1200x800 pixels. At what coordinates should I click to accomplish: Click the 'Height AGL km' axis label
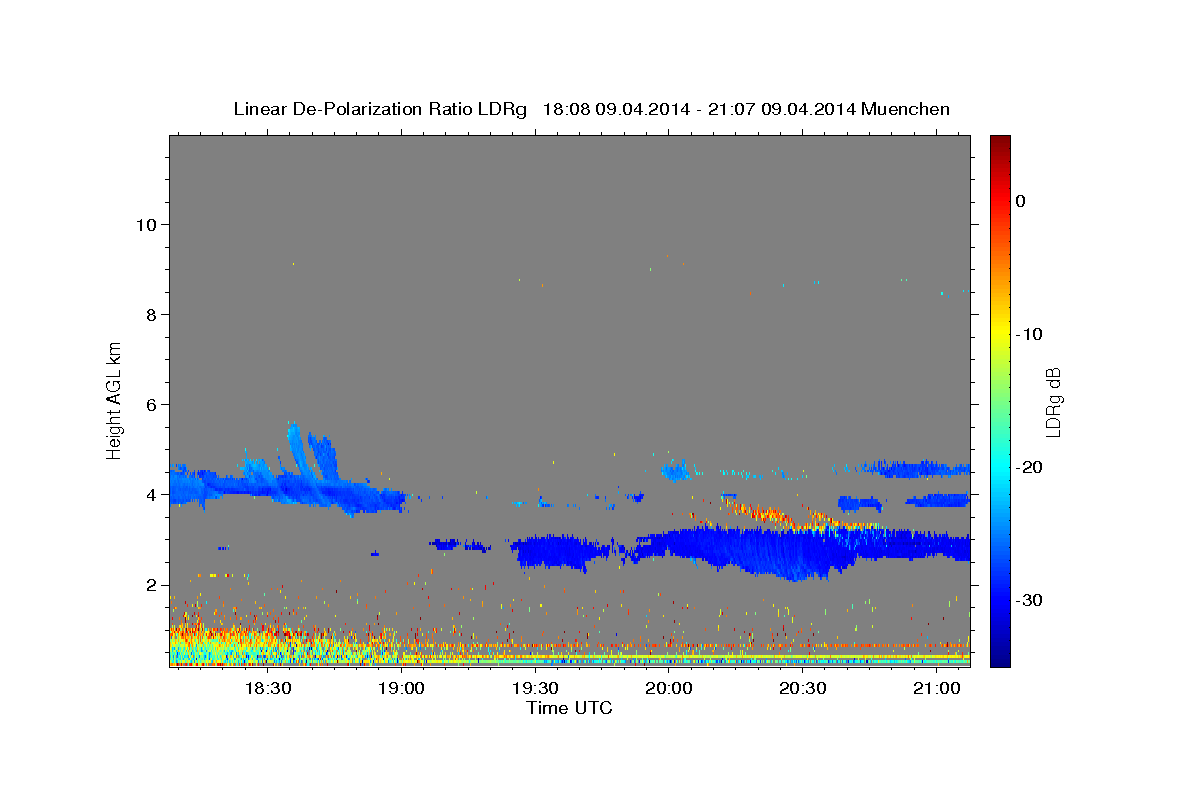coord(115,400)
